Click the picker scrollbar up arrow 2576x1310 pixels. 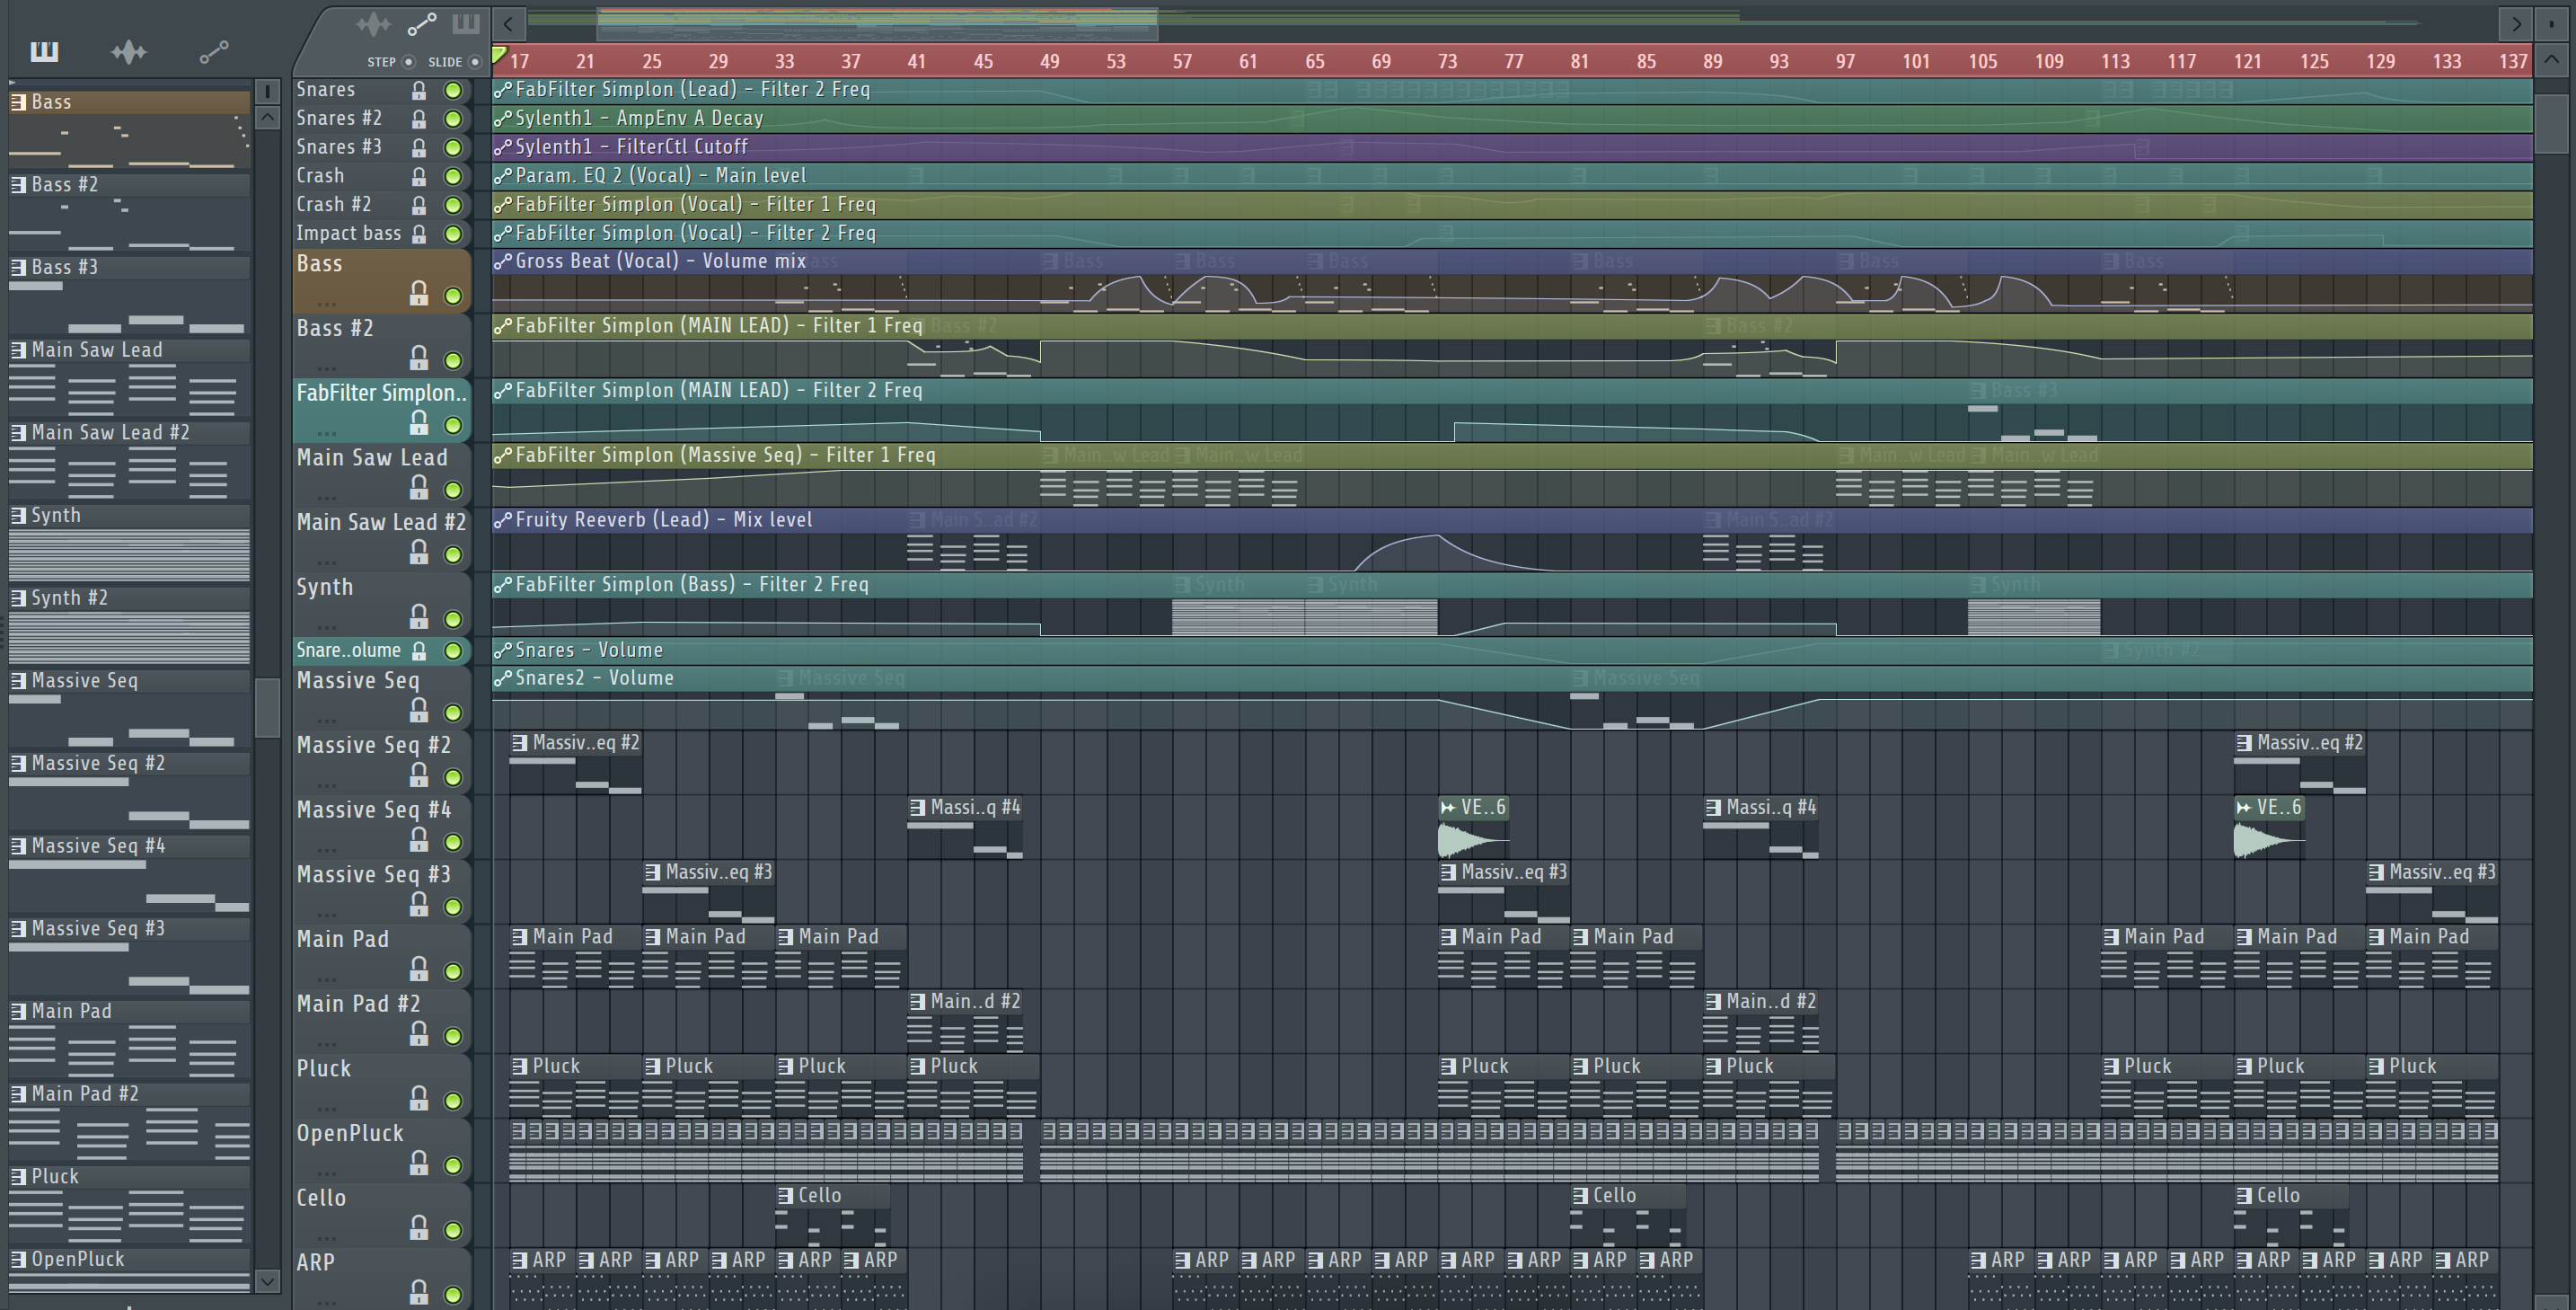pos(267,118)
